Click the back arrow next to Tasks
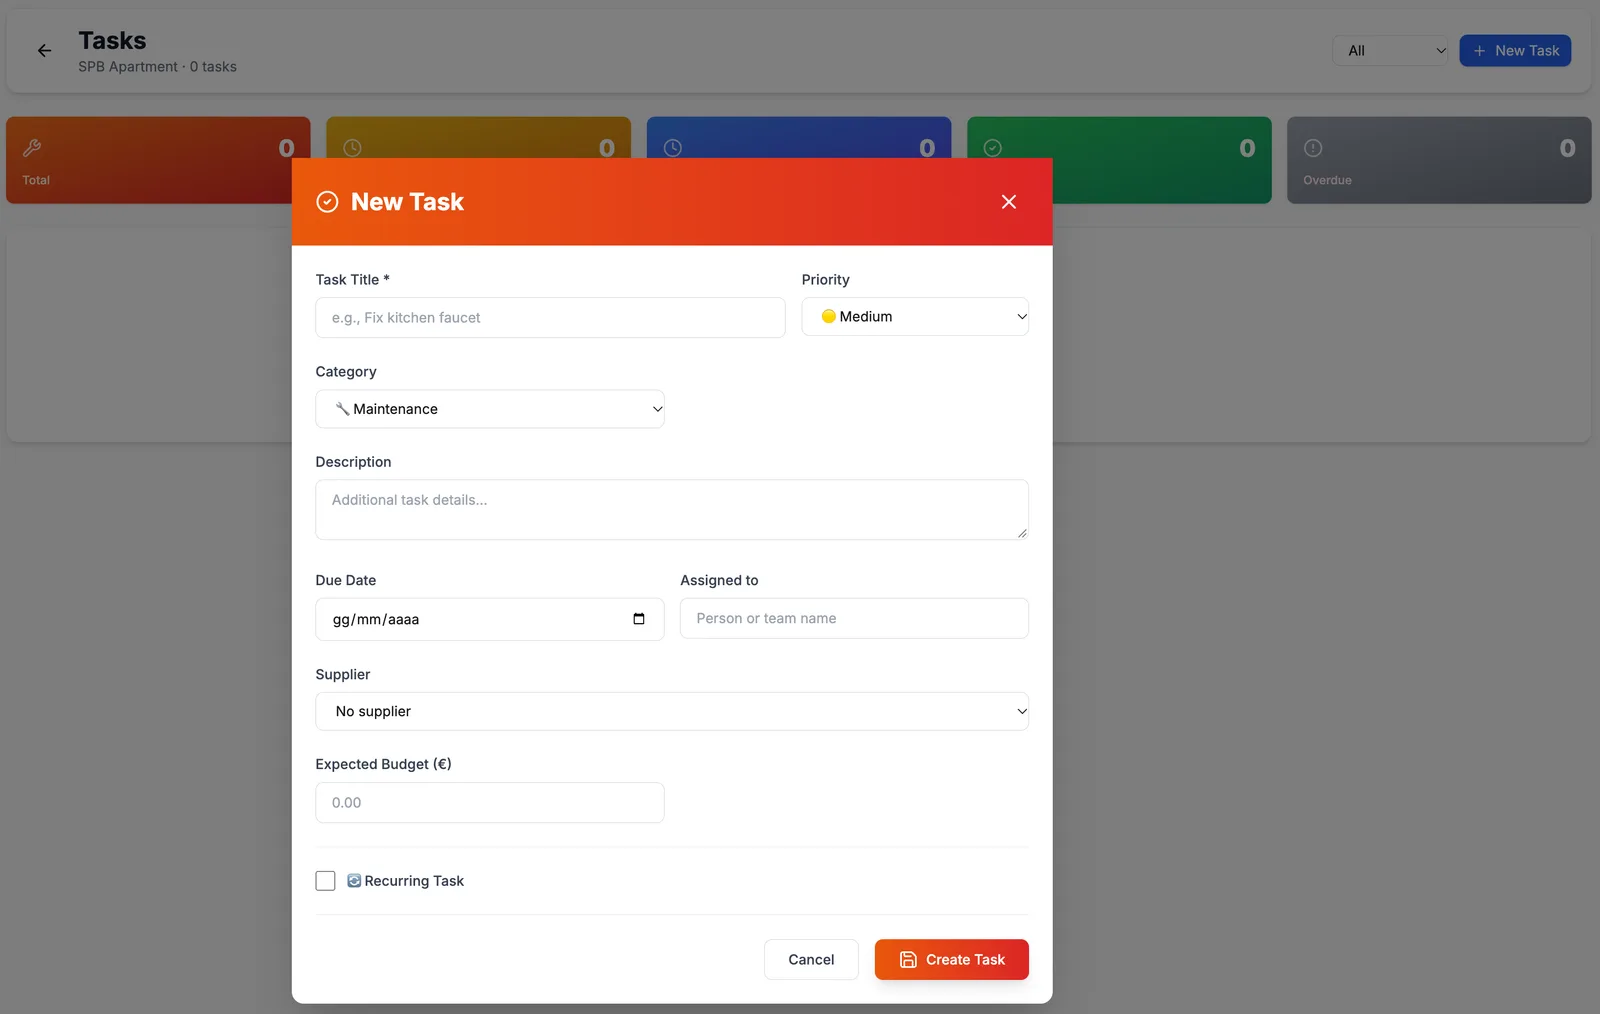The image size is (1600, 1014). click(x=44, y=51)
